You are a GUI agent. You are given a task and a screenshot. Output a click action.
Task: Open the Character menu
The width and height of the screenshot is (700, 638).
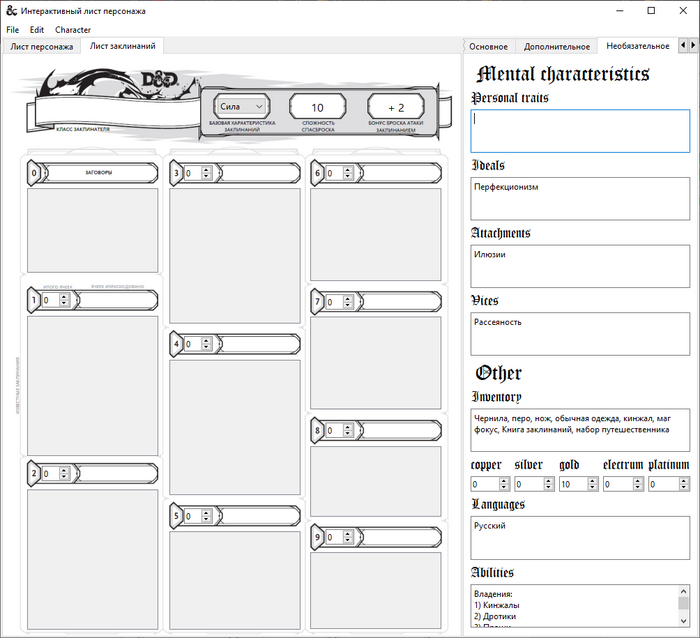tap(73, 30)
